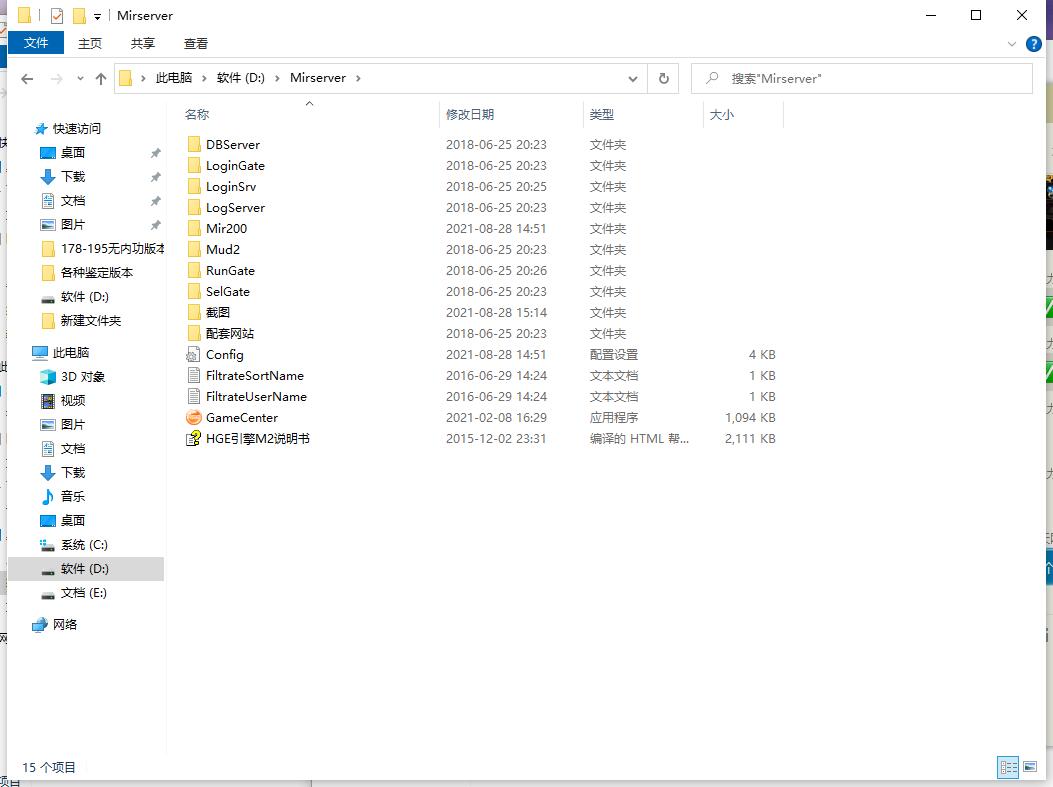Image resolution: width=1053 pixels, height=787 pixels.
Task: Switch to the 查看 ribbon tab
Action: pyautogui.click(x=196, y=43)
